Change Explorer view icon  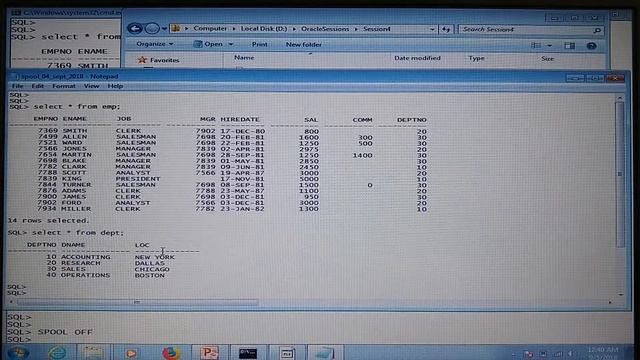[x=536, y=45]
